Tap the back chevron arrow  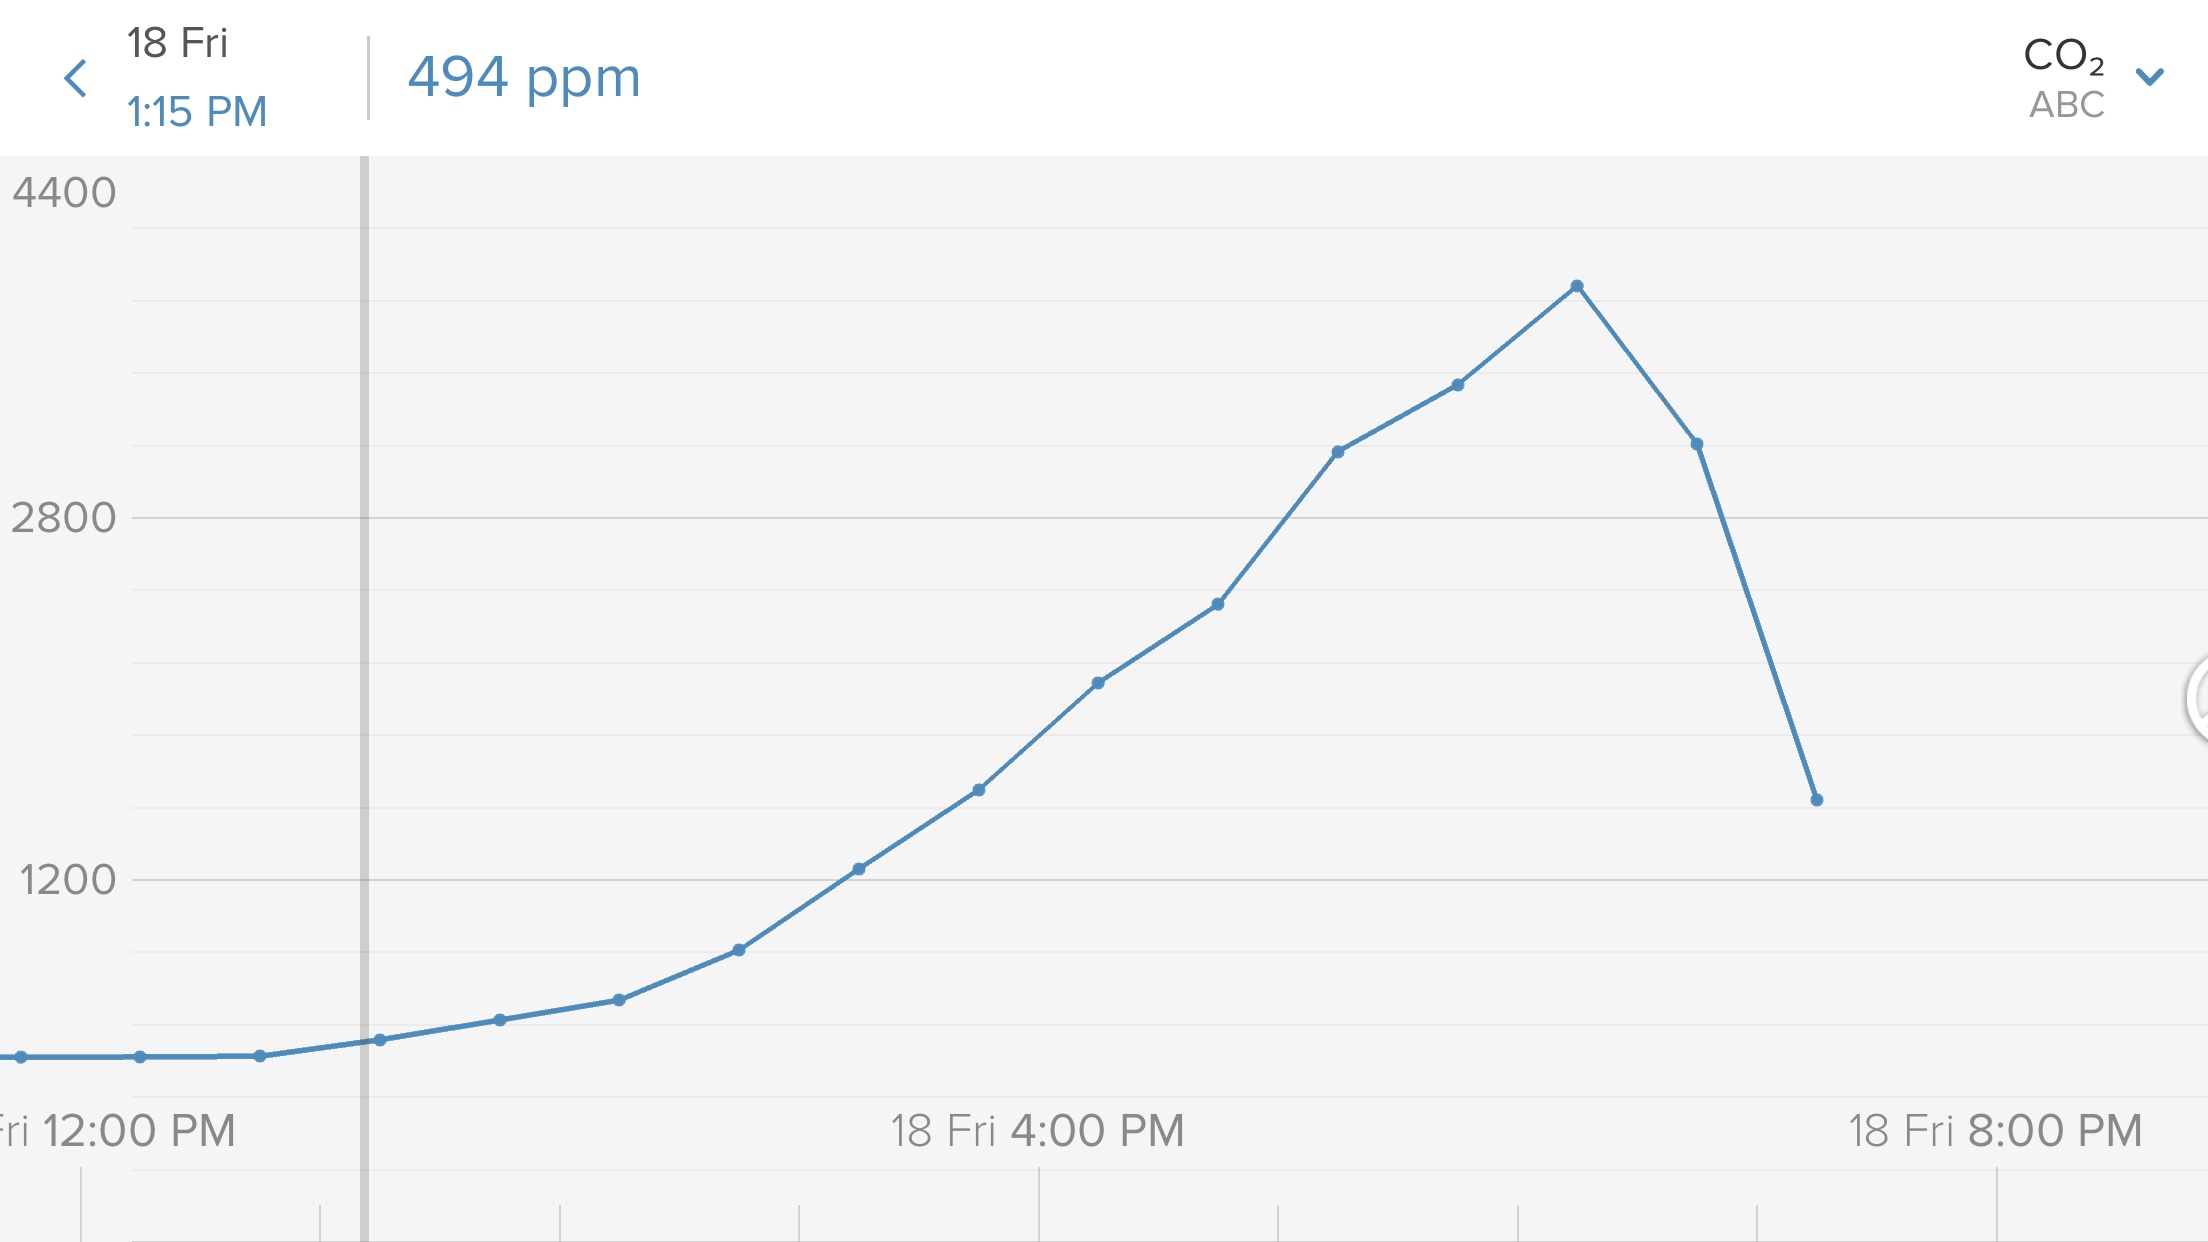[x=76, y=78]
